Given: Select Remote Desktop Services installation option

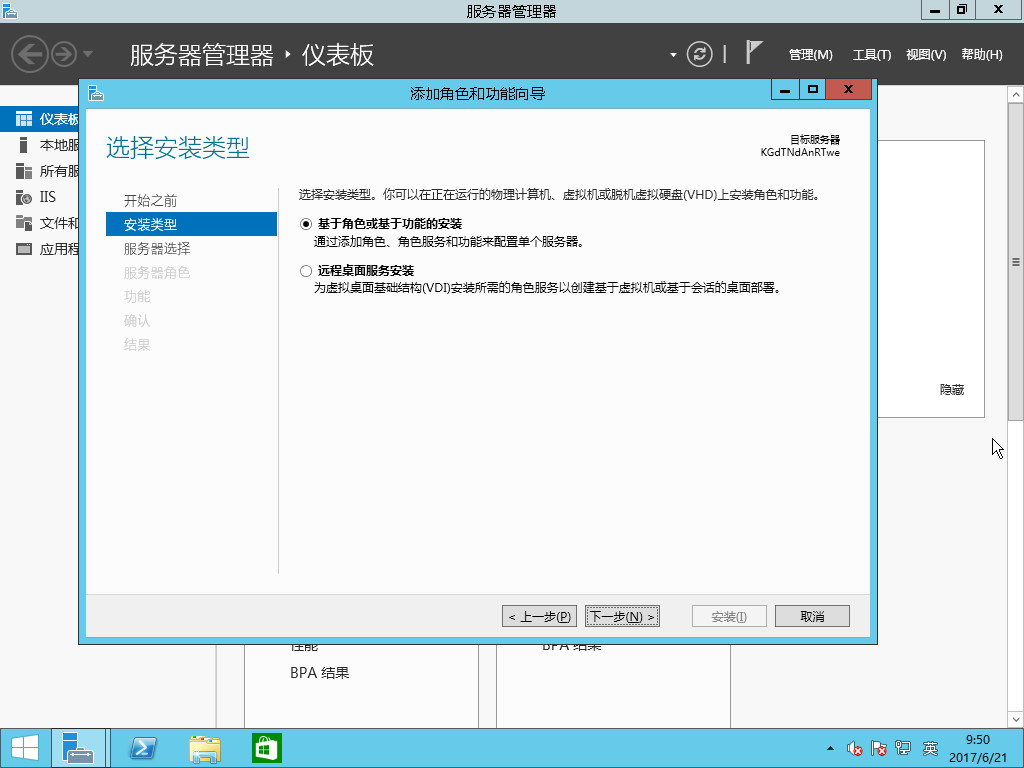Looking at the screenshot, I should pos(306,271).
